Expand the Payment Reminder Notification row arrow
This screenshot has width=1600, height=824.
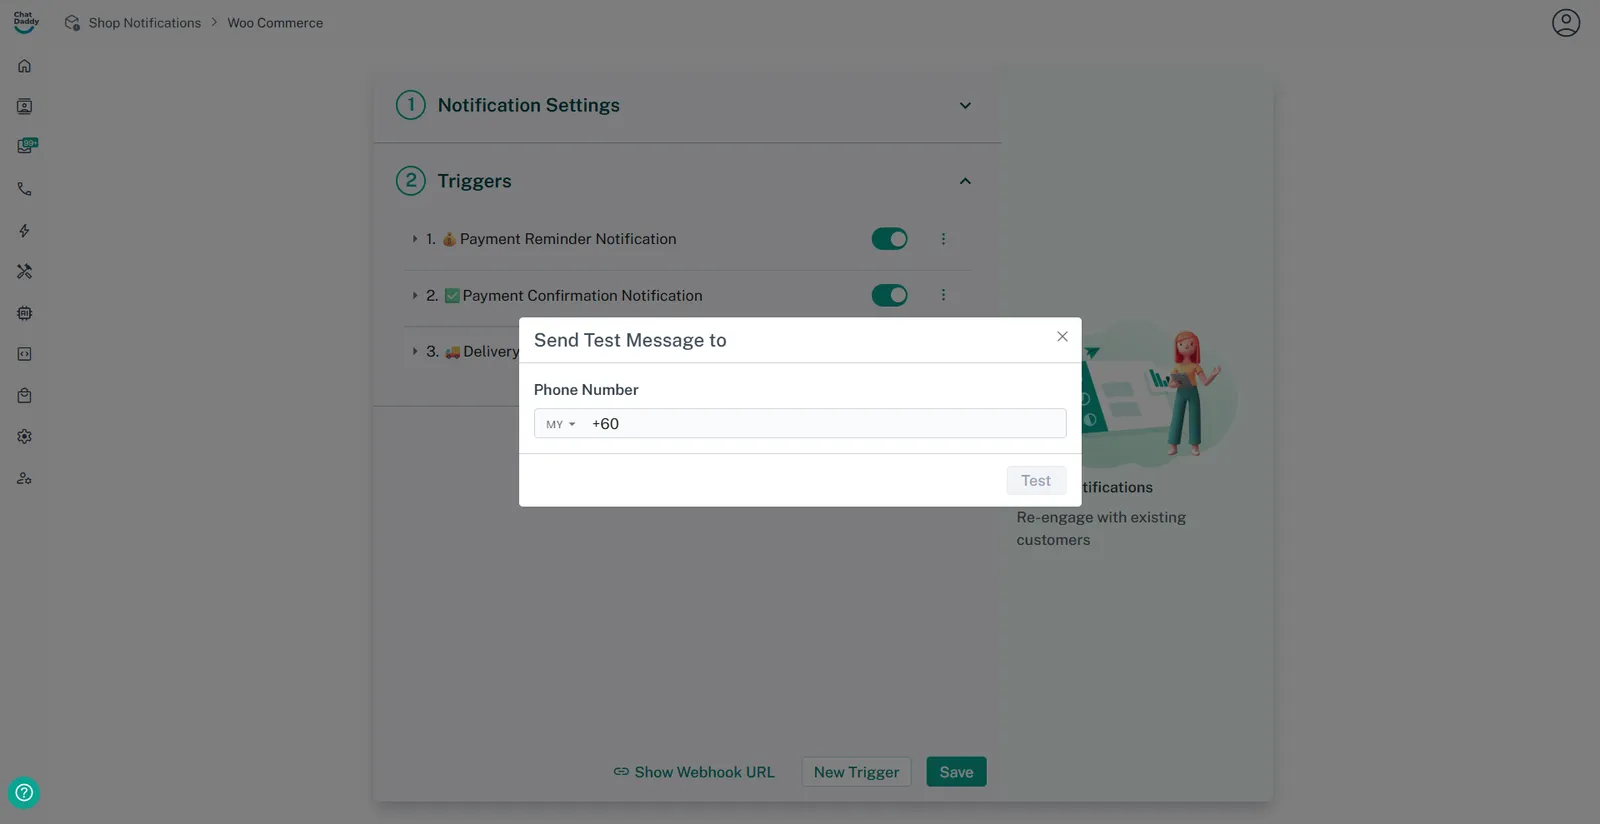pyautogui.click(x=415, y=239)
